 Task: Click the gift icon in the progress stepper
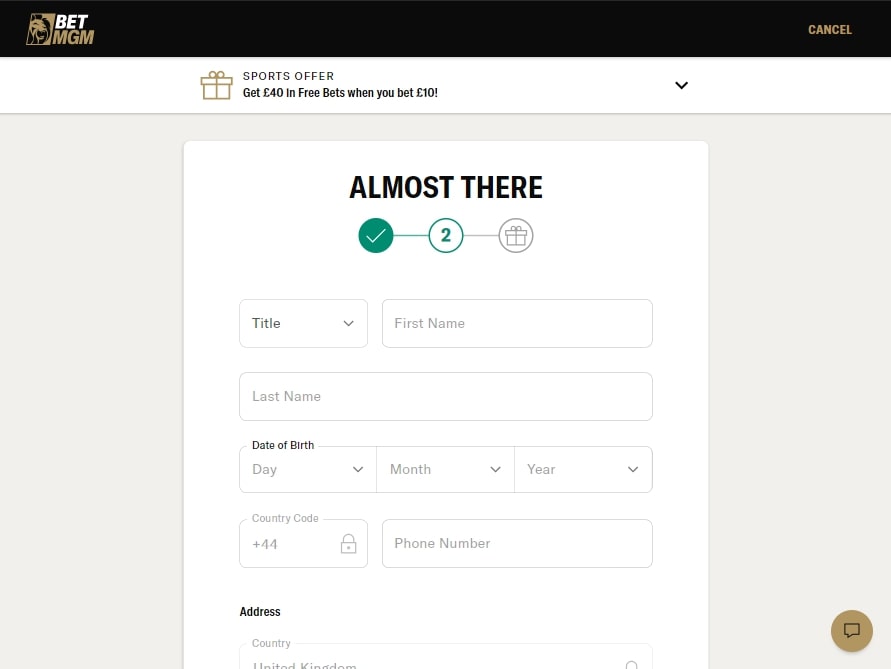tap(516, 236)
